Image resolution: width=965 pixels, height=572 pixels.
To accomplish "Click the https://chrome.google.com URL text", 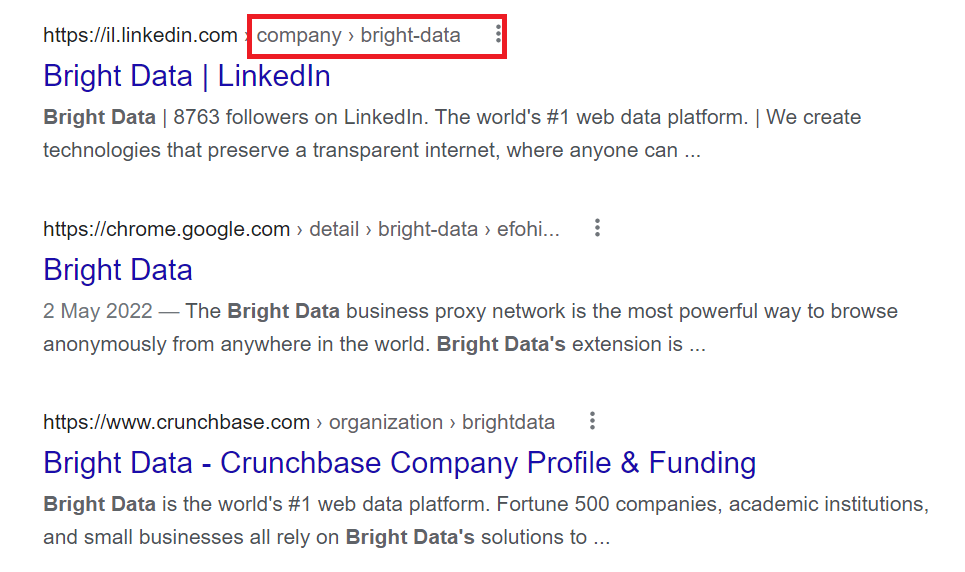I will click(166, 229).
